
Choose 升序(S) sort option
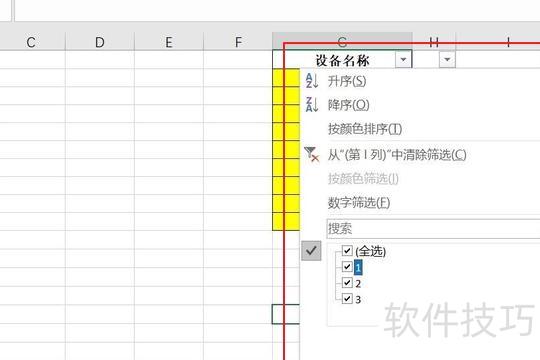[x=347, y=81]
